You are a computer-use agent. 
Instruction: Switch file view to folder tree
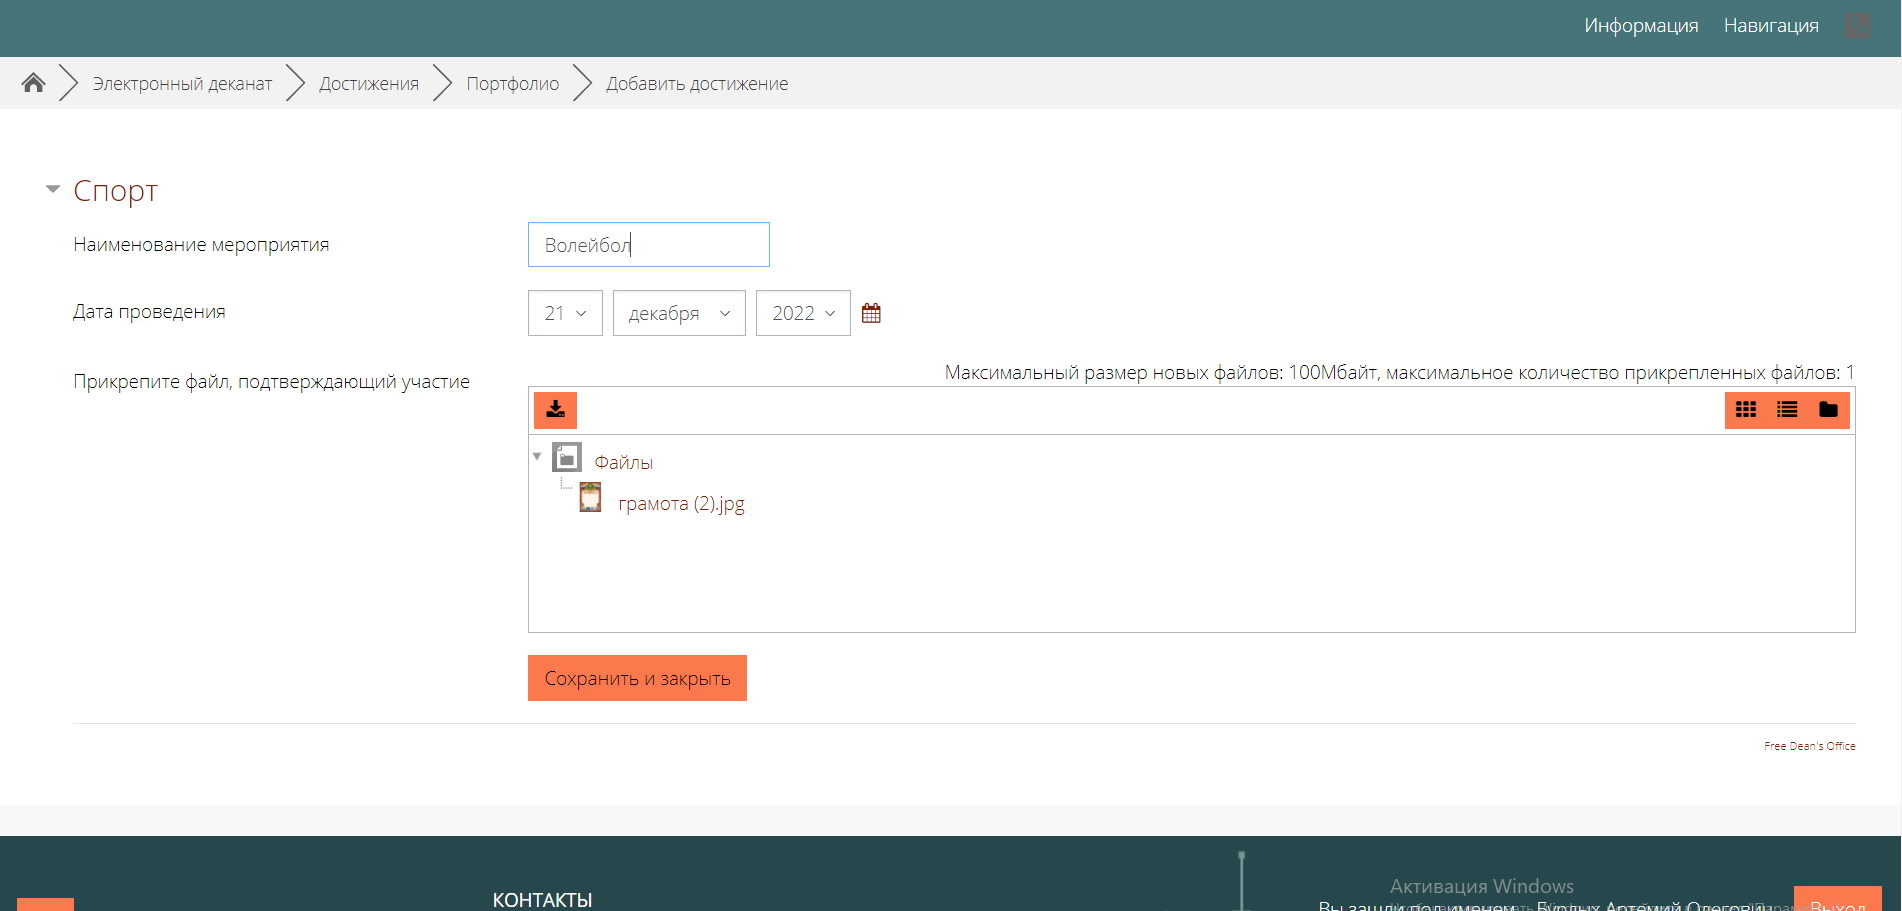click(x=1828, y=410)
